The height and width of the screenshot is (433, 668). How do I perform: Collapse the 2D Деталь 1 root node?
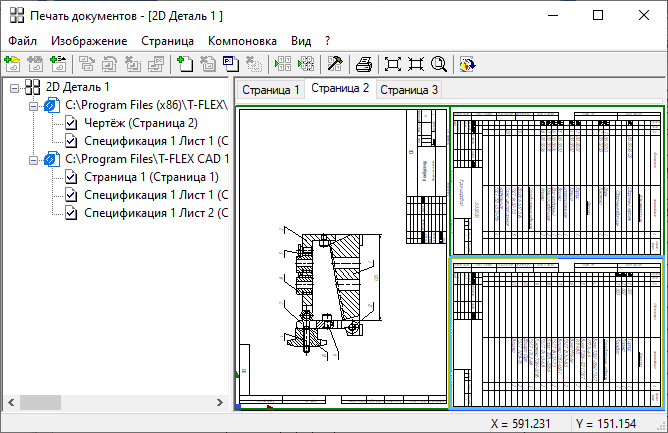[x=14, y=87]
